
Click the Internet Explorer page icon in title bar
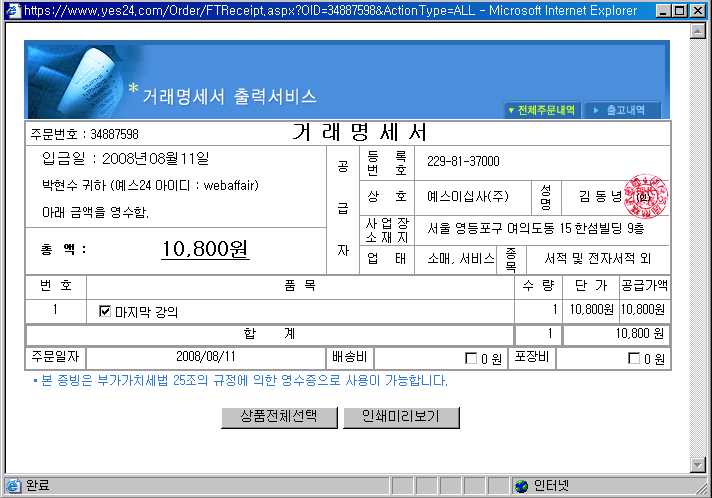point(14,10)
